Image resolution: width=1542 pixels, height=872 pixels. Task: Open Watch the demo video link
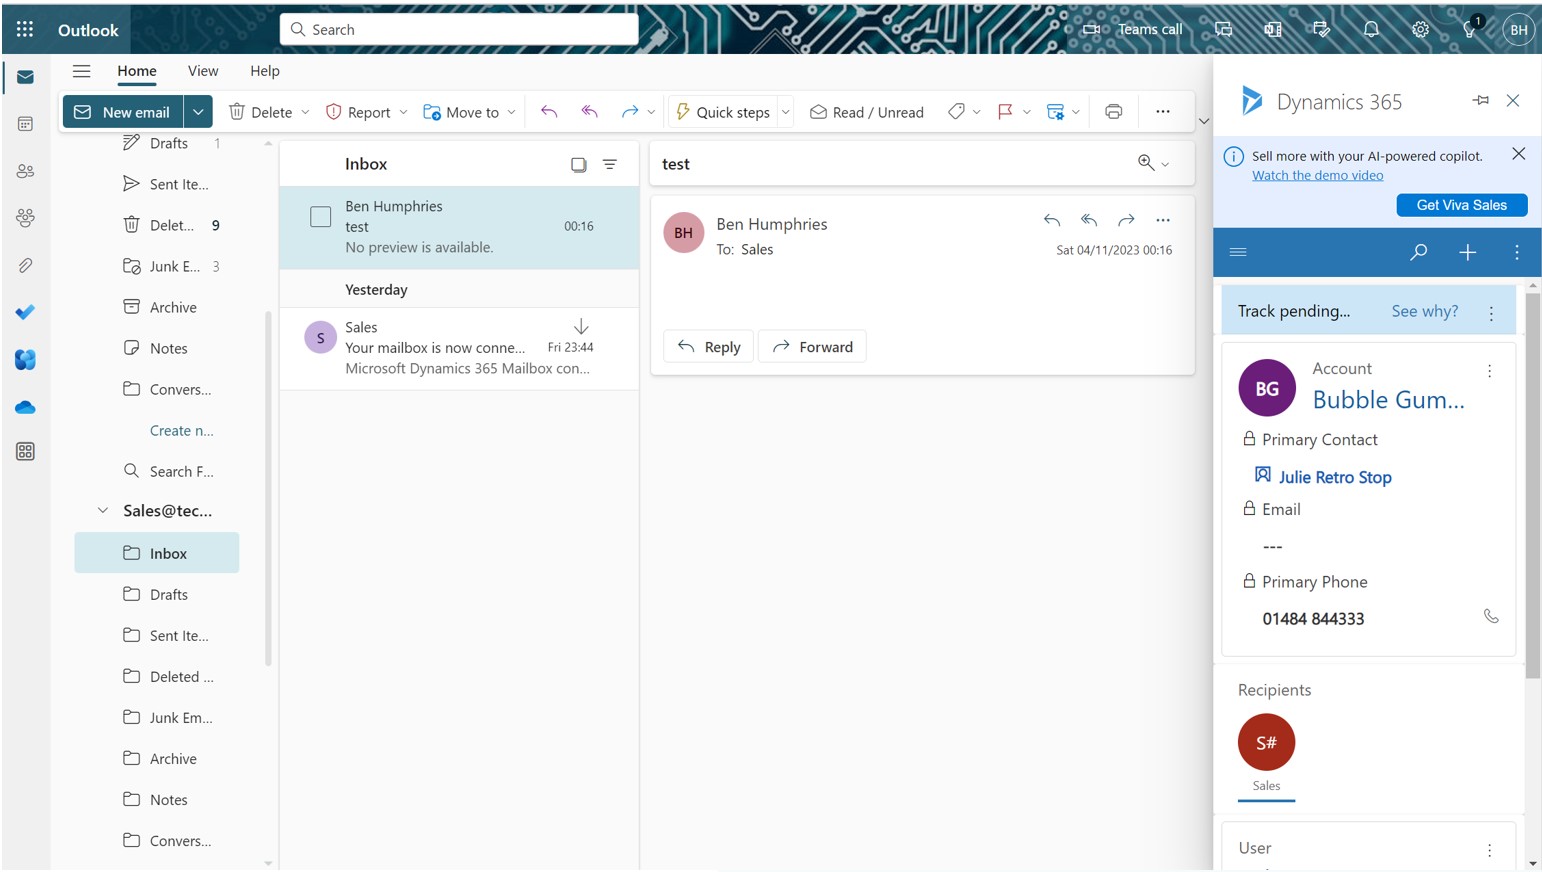pyautogui.click(x=1317, y=175)
